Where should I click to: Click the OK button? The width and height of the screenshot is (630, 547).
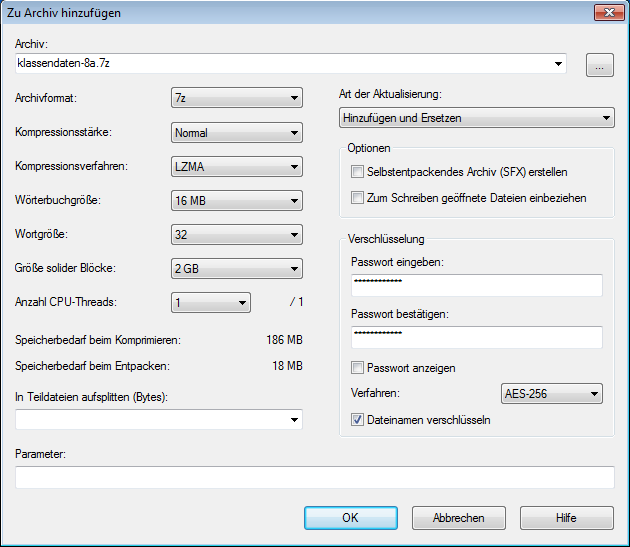coord(350,518)
